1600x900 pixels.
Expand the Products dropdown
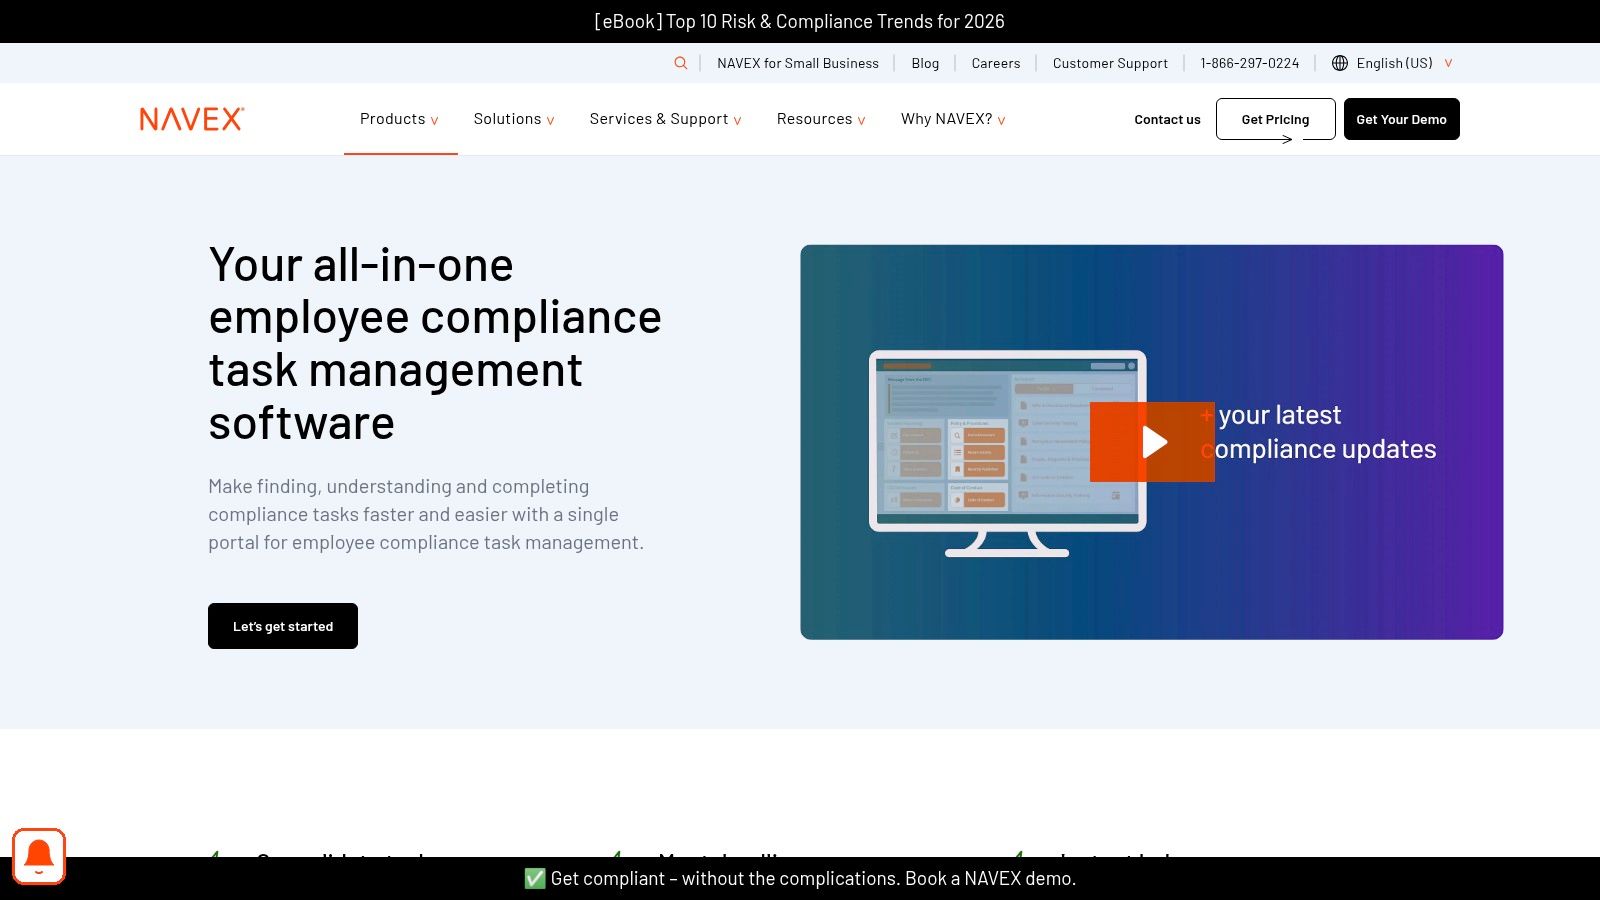click(399, 118)
